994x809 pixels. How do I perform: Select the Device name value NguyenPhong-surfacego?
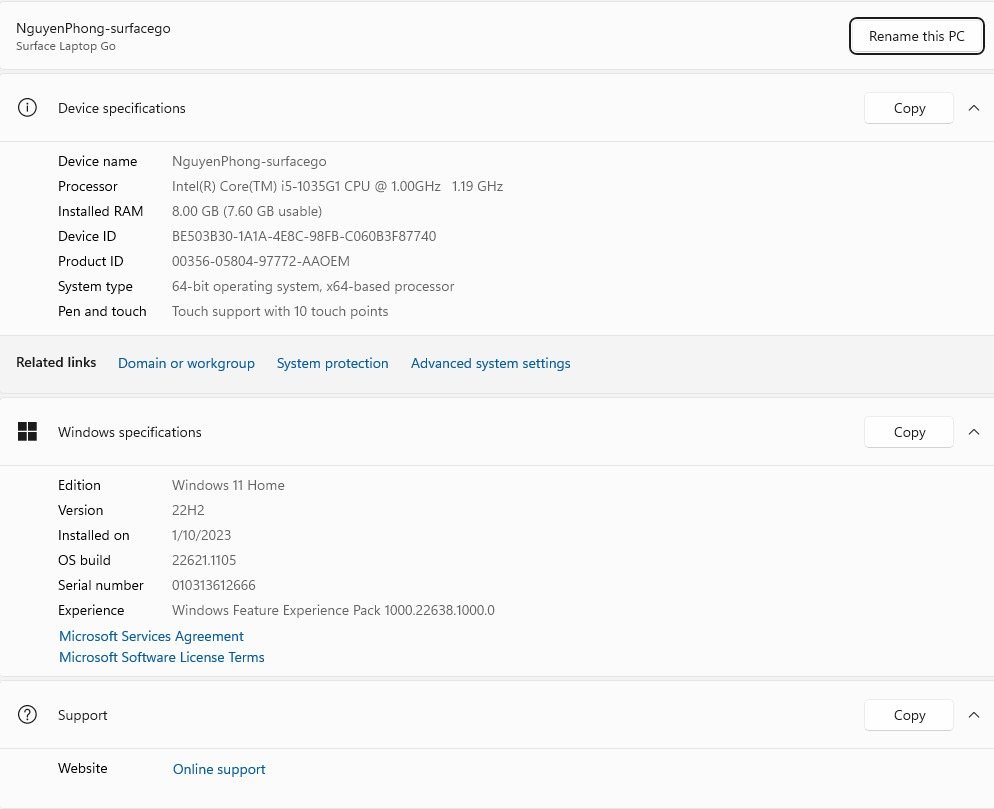(249, 162)
